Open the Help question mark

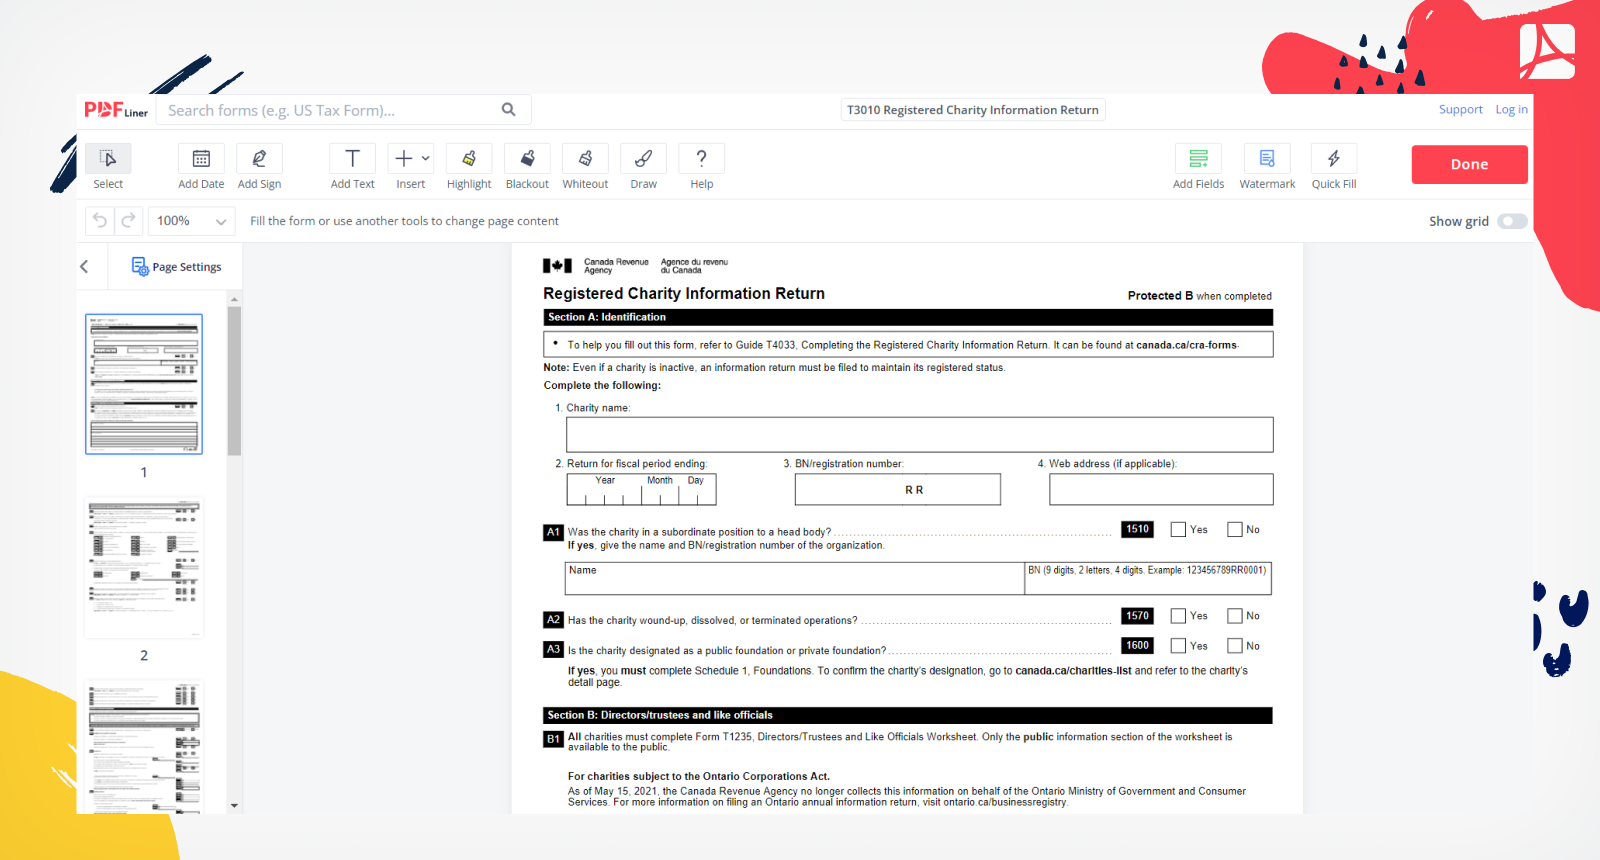coord(701,159)
